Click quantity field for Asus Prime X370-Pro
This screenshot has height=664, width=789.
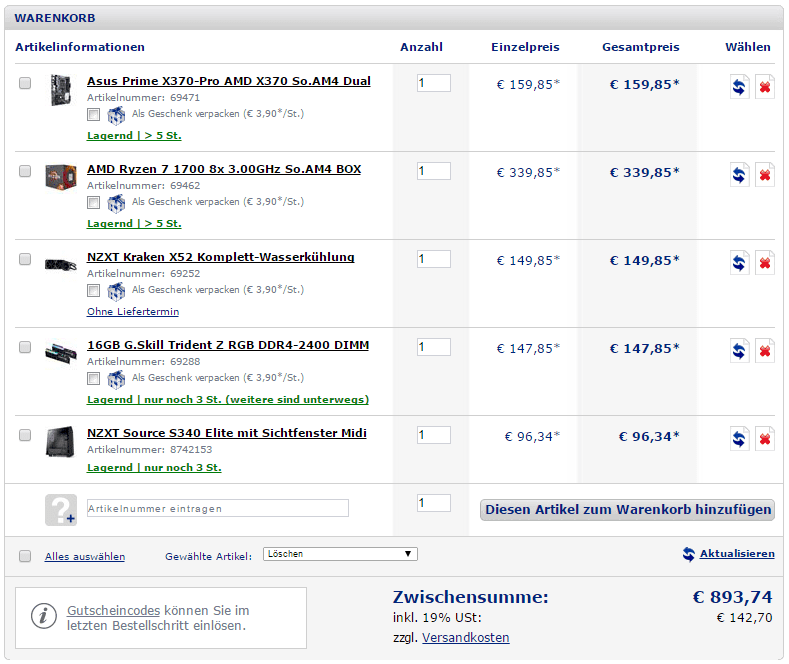pyautogui.click(x=433, y=83)
